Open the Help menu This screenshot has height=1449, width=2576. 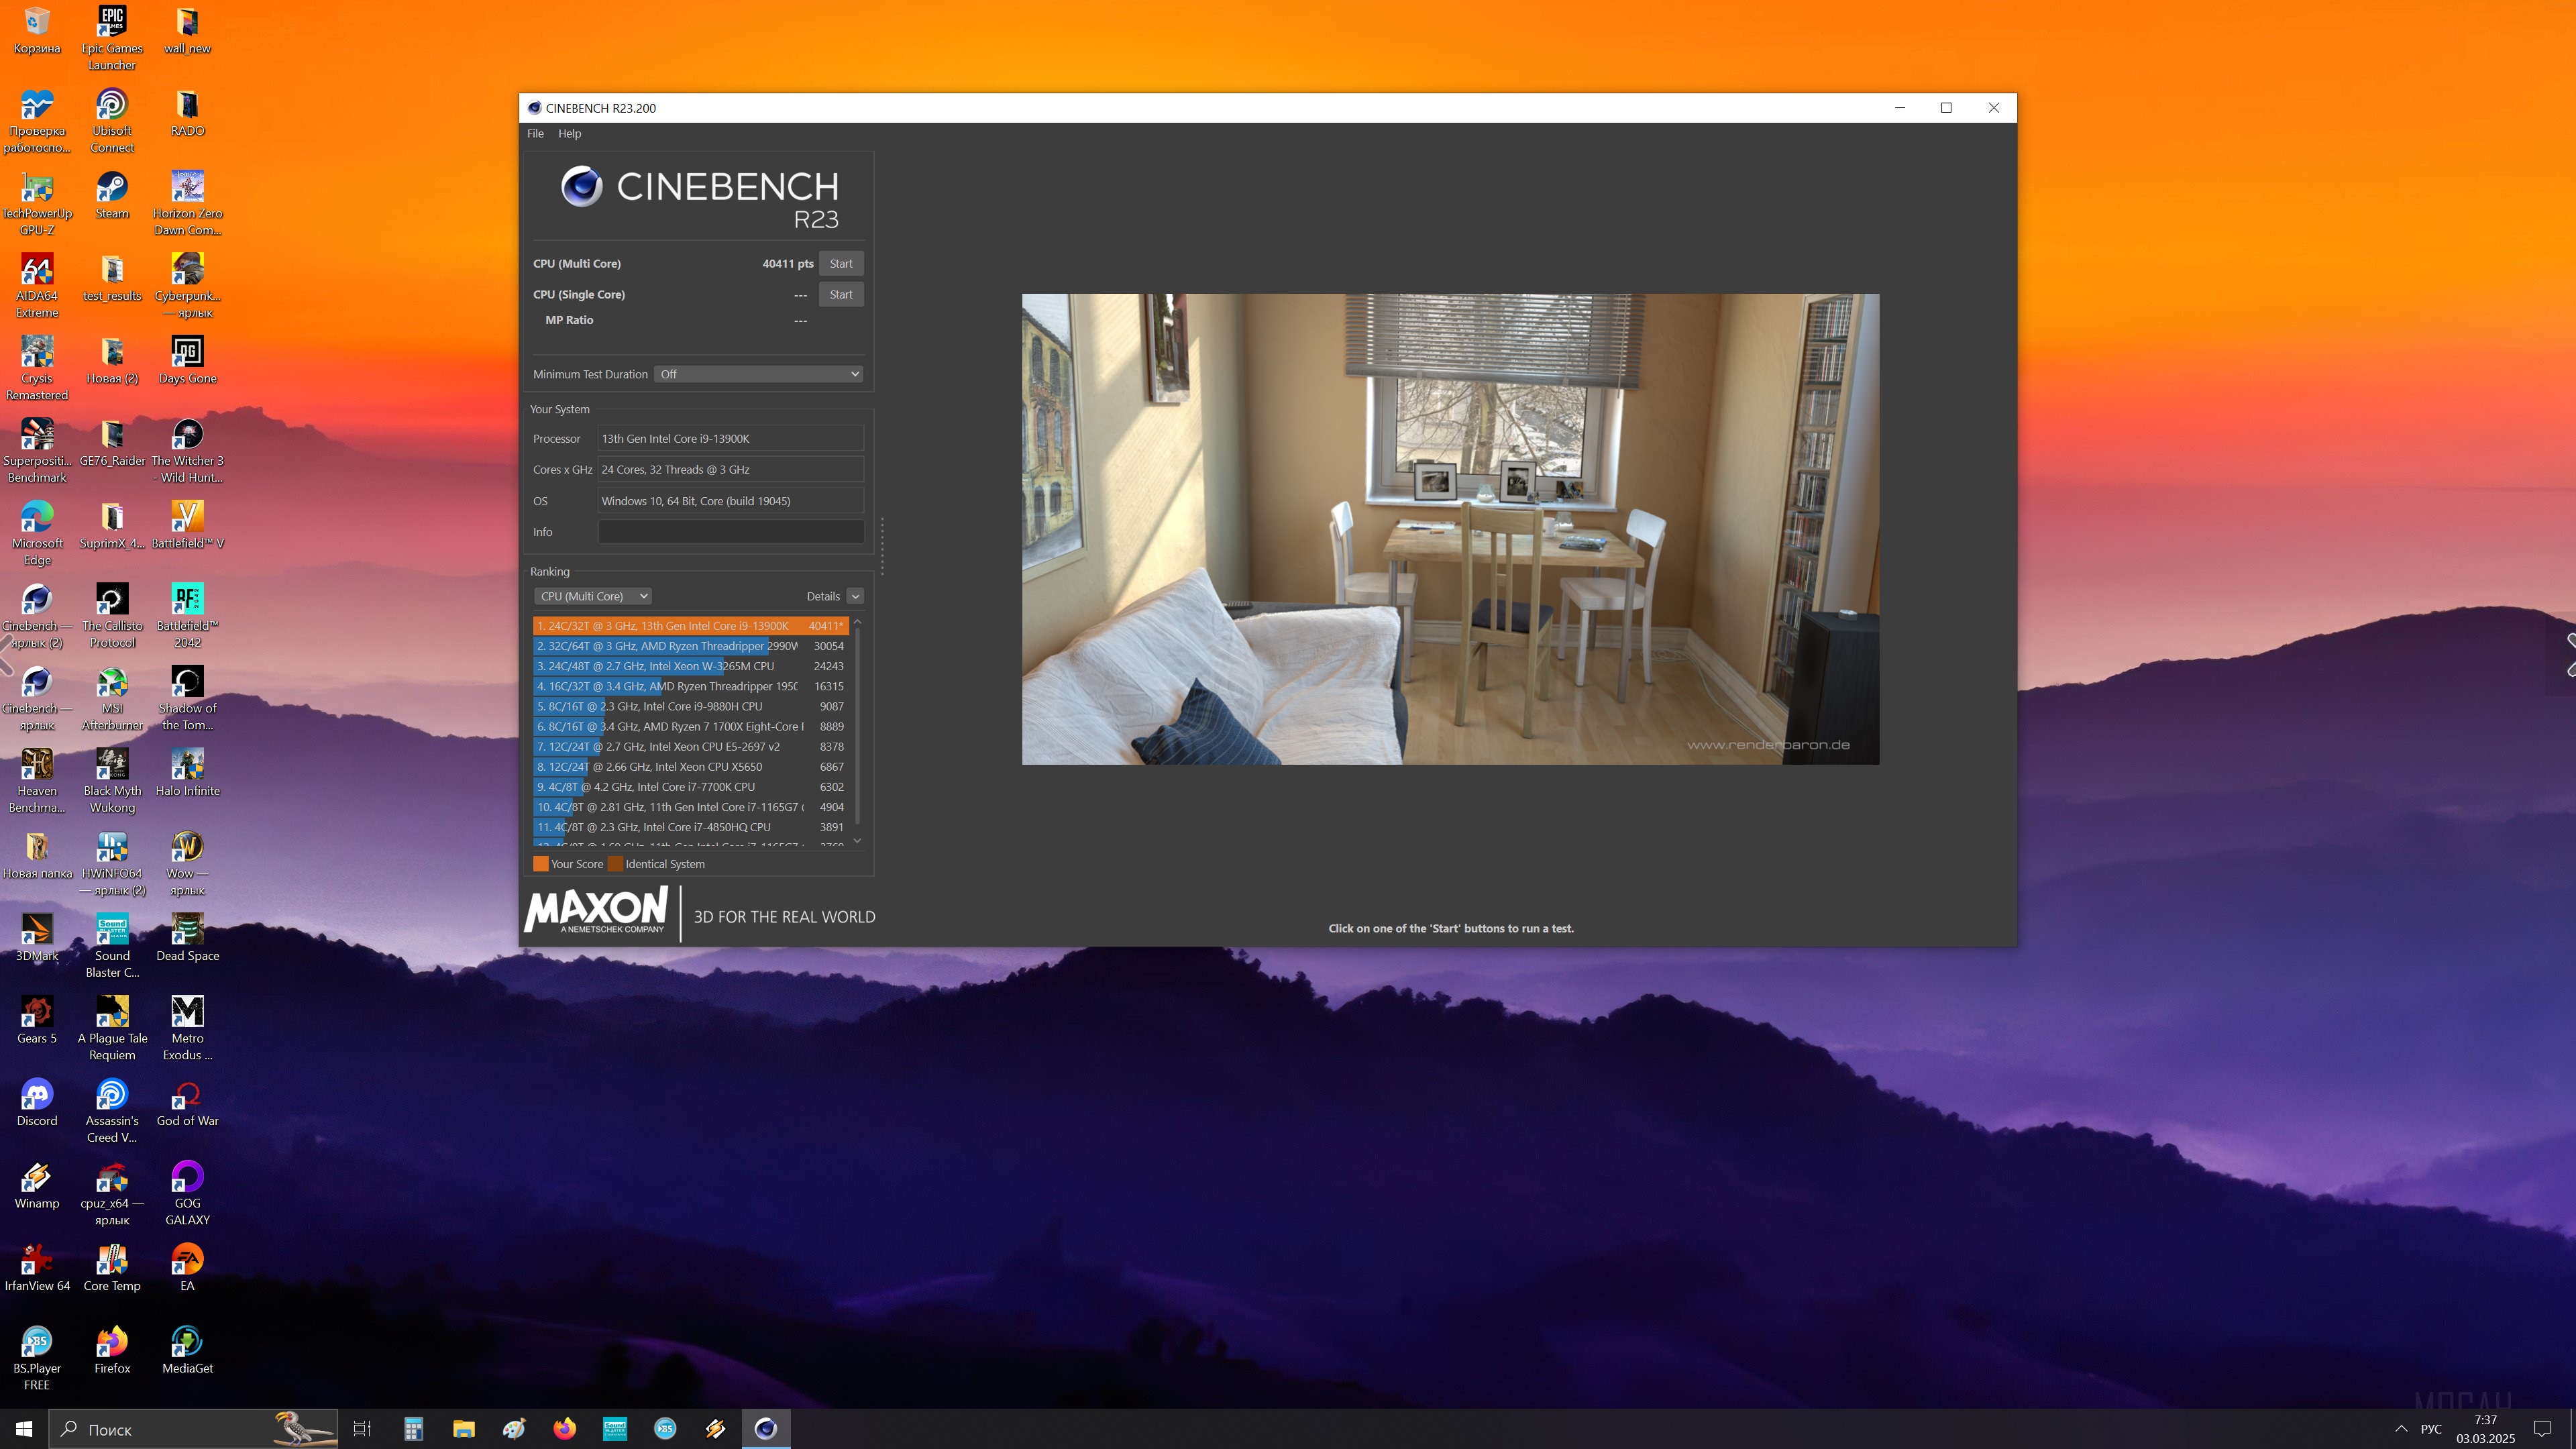569,134
